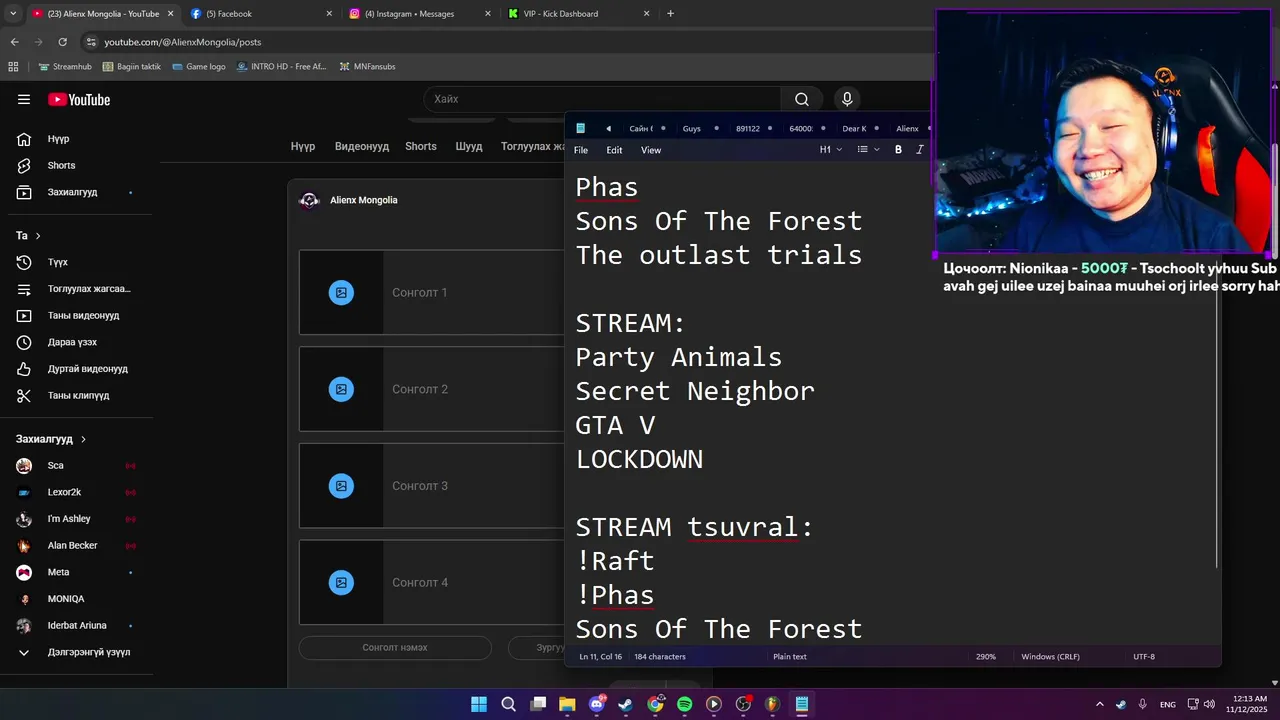This screenshot has width=1280, height=720.
Task: Click the image icon of Сонголт 1
Action: 341,293
